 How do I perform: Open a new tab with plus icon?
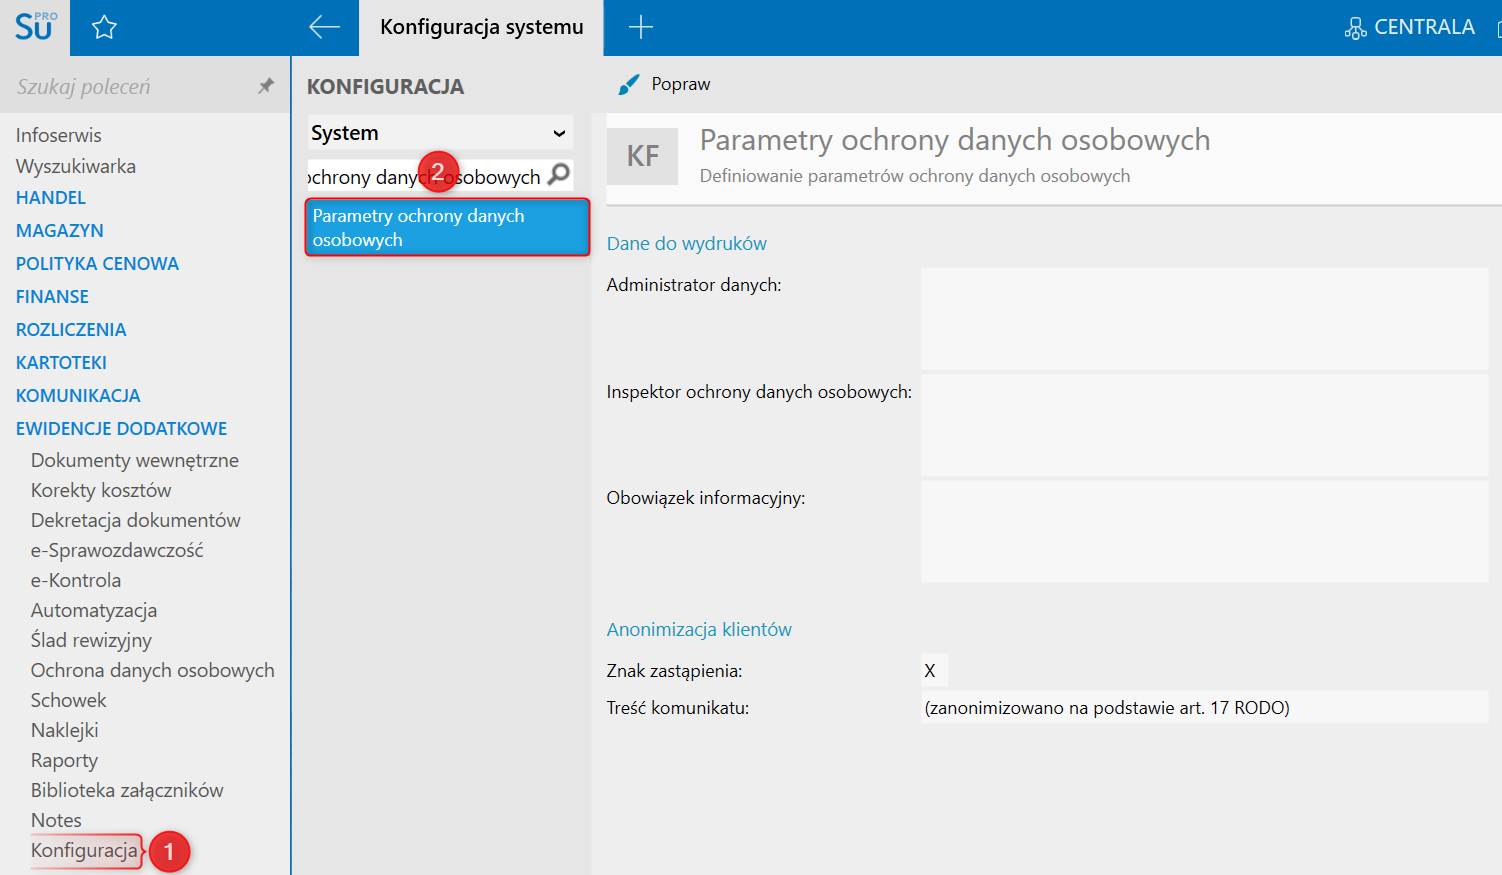click(x=640, y=27)
